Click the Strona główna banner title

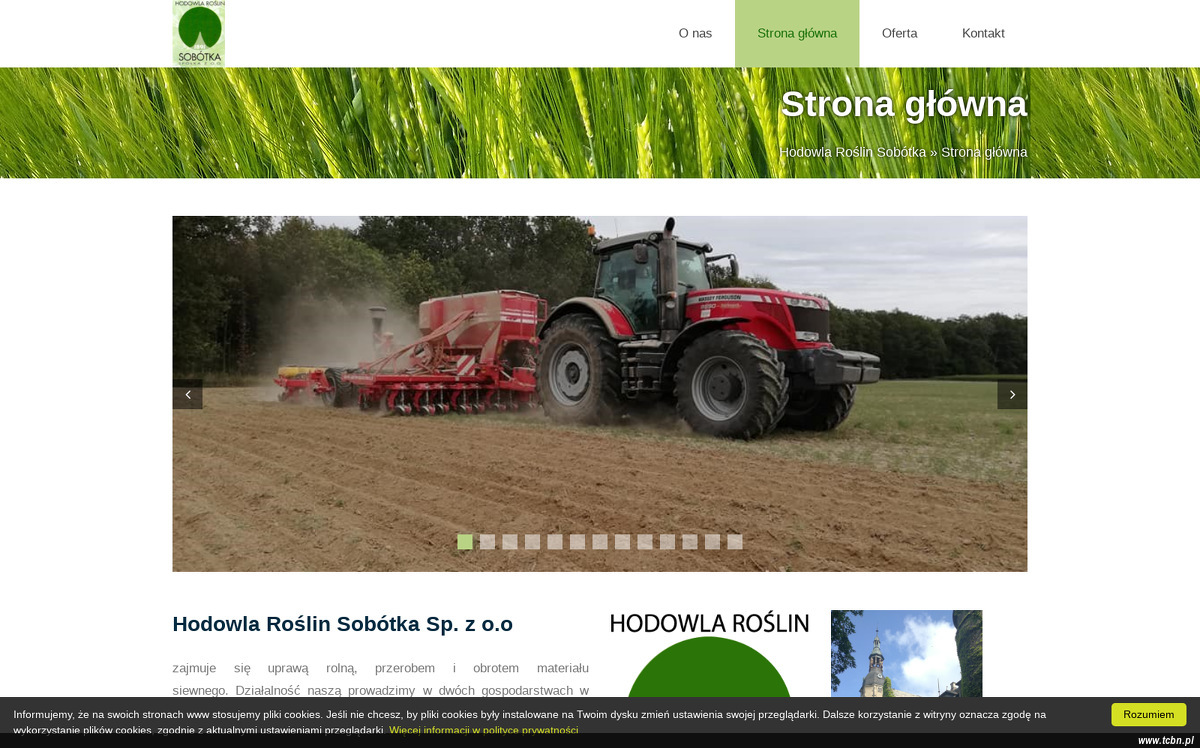(904, 104)
